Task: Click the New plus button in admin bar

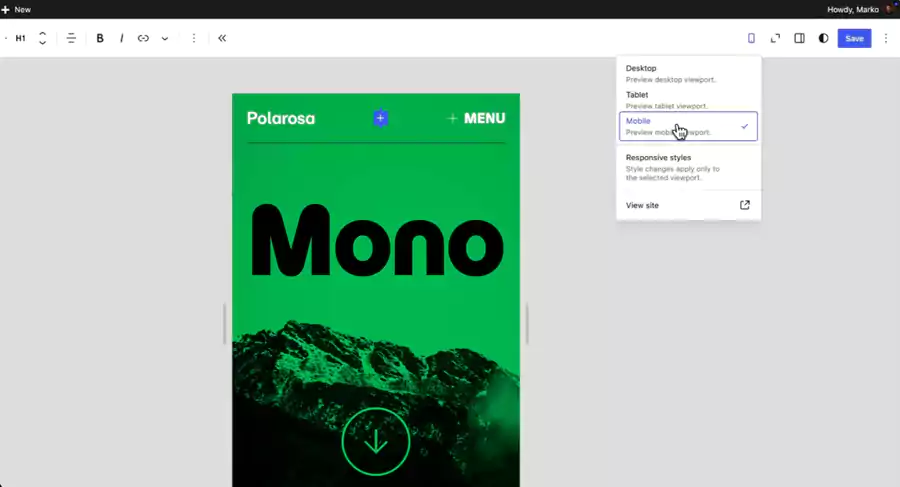Action: [x=16, y=9]
